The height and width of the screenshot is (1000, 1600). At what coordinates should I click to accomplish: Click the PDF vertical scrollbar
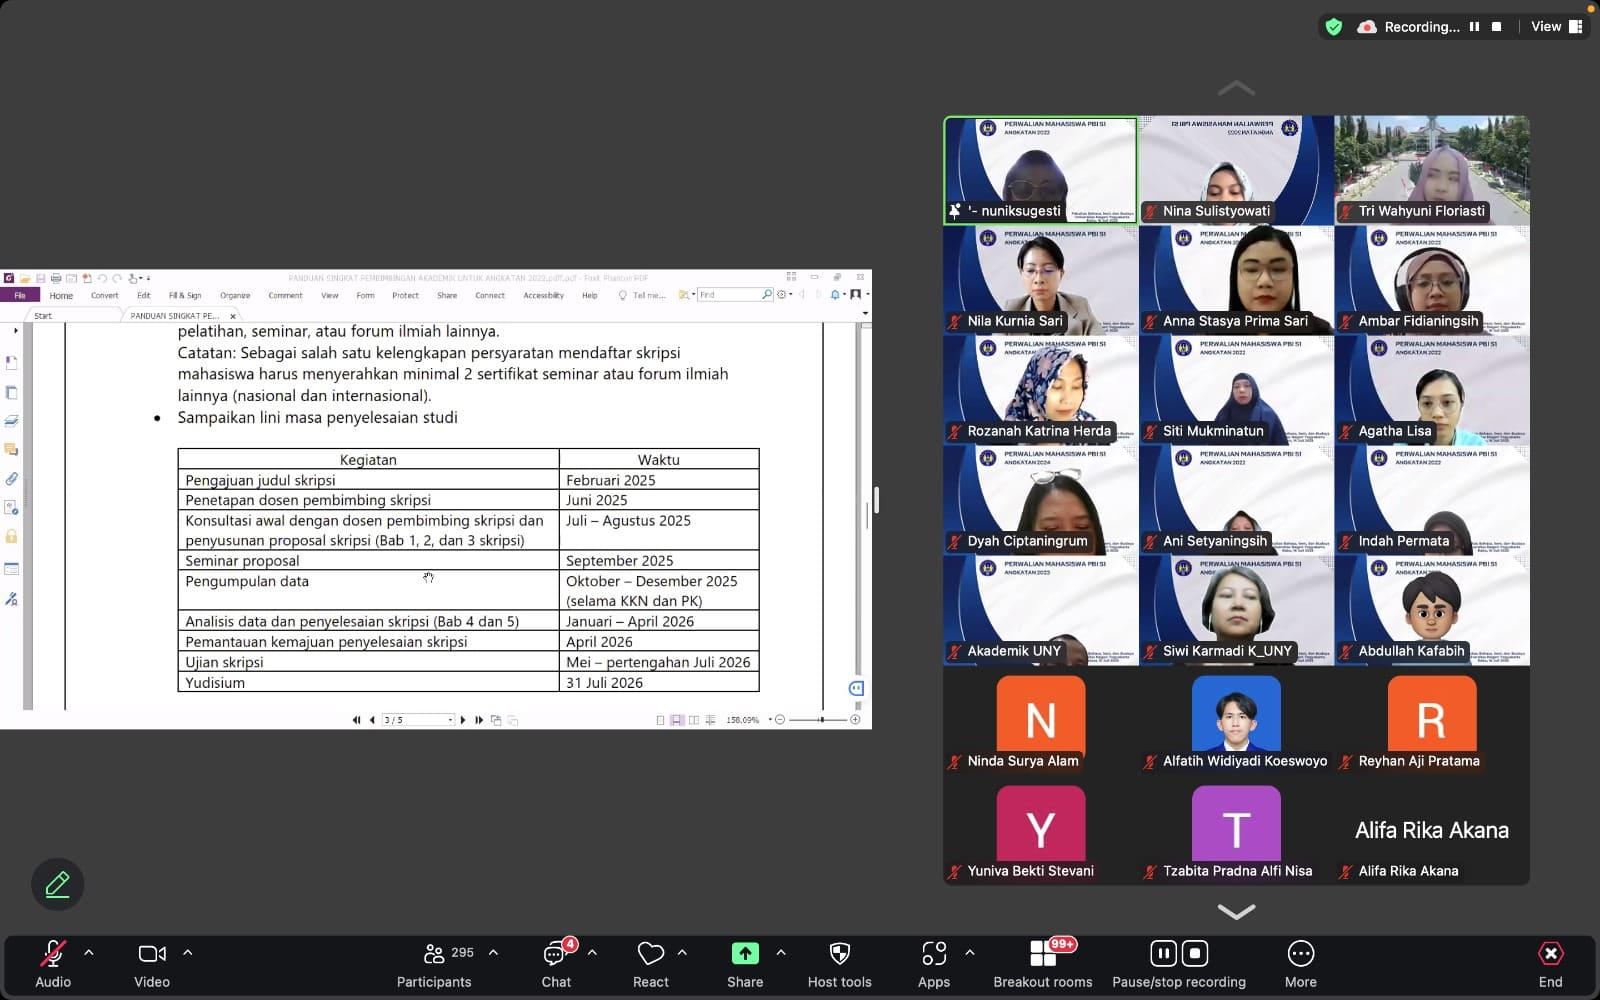tap(866, 515)
